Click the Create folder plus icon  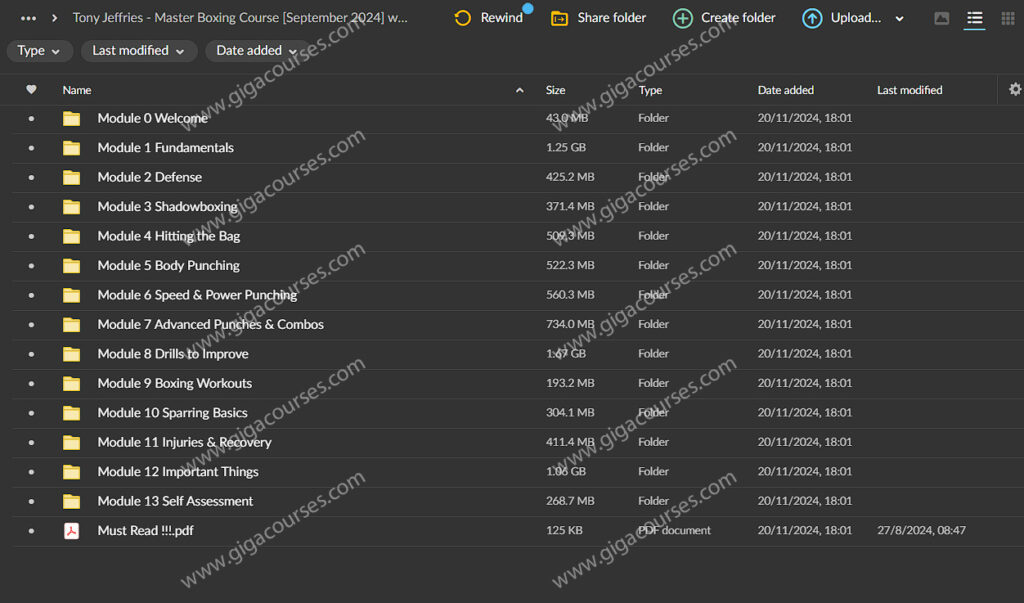coord(682,18)
